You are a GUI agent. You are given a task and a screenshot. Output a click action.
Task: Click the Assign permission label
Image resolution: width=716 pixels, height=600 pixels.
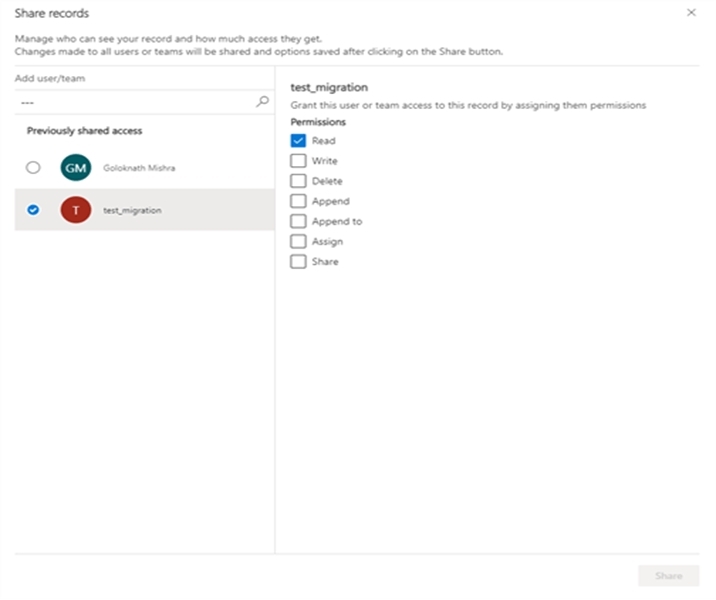(327, 241)
